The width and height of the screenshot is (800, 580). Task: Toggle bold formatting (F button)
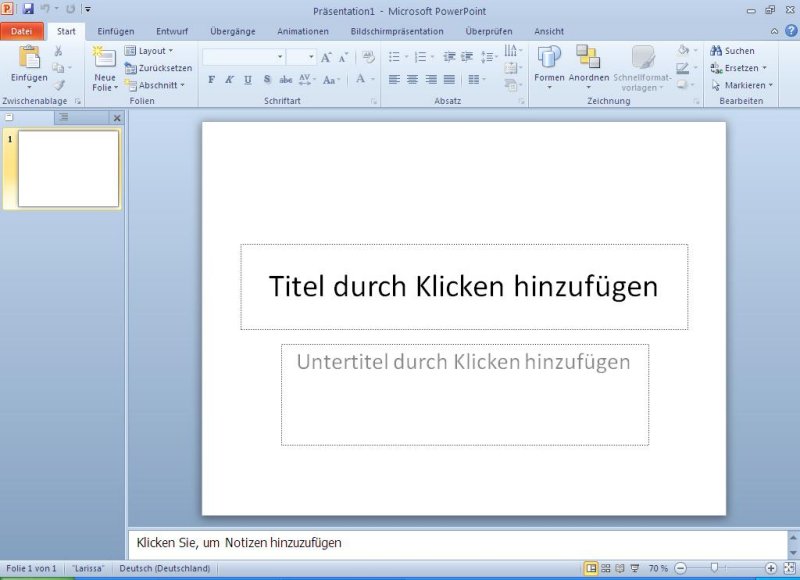[211, 79]
